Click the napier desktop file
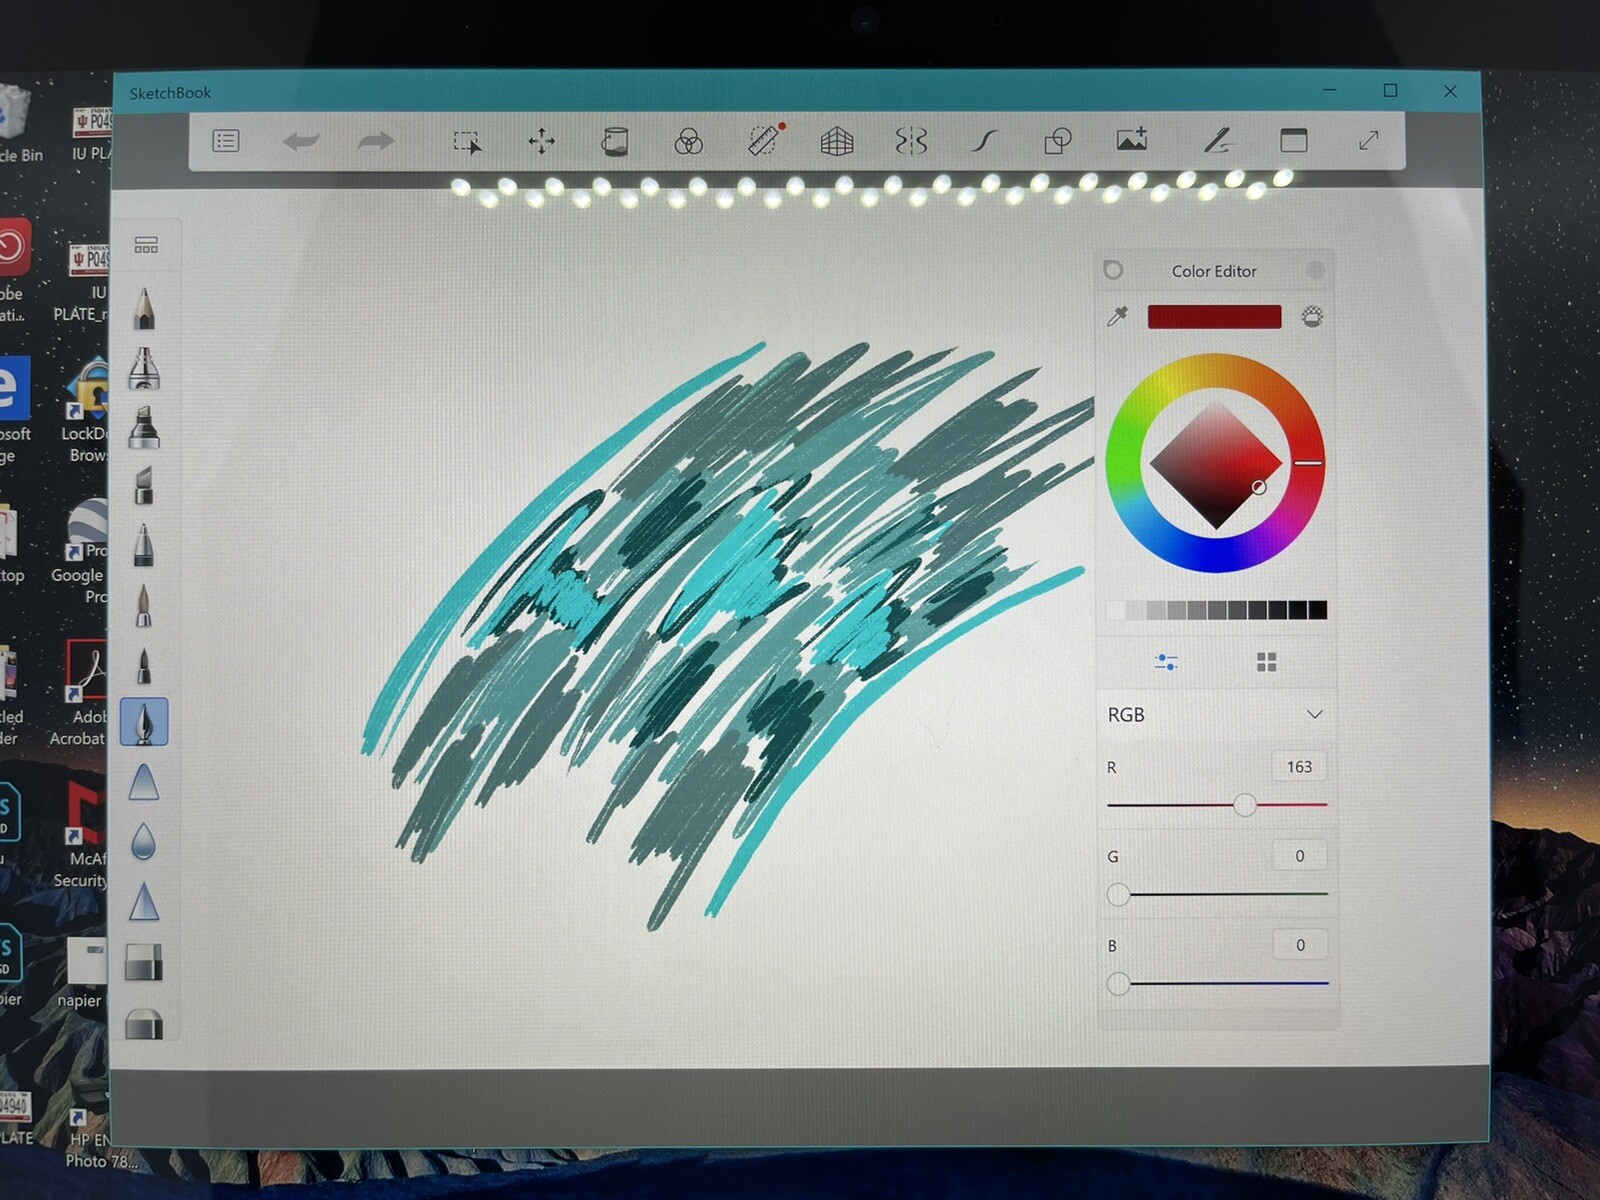Screen dimensions: 1600x1200 (x=82, y=972)
